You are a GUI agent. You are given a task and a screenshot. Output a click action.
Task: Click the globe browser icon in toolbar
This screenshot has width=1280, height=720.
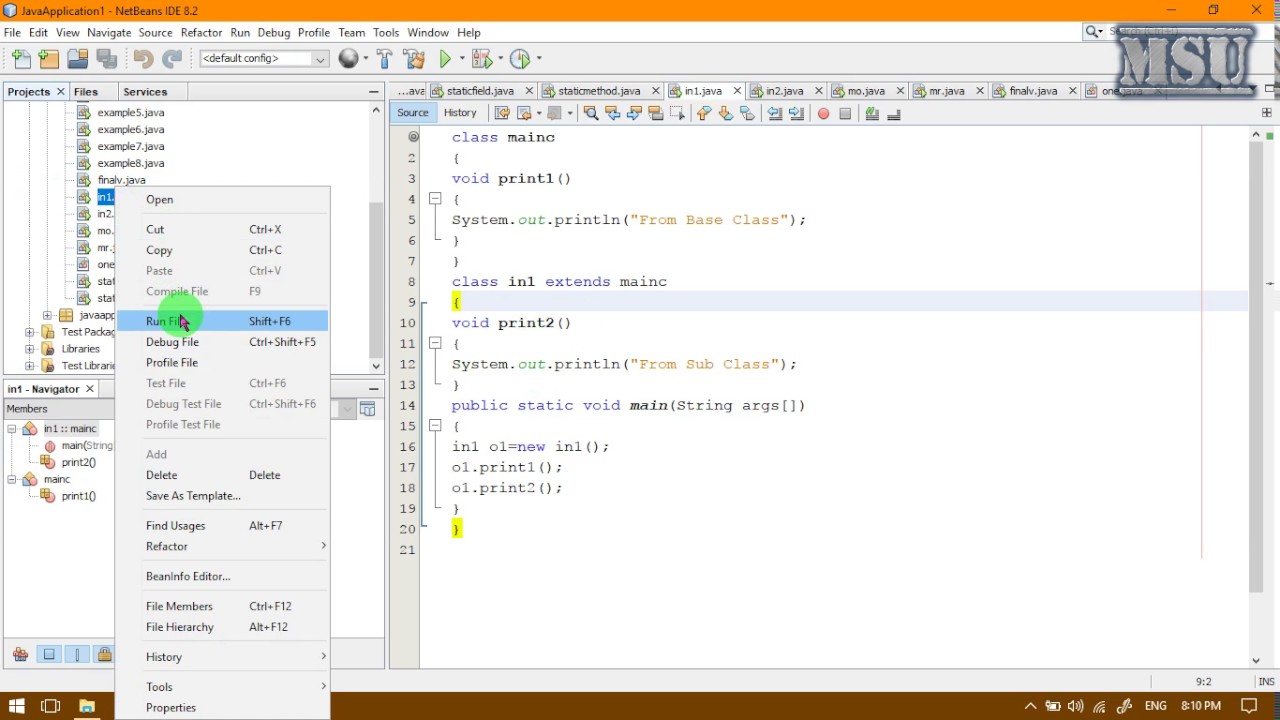pyautogui.click(x=348, y=59)
